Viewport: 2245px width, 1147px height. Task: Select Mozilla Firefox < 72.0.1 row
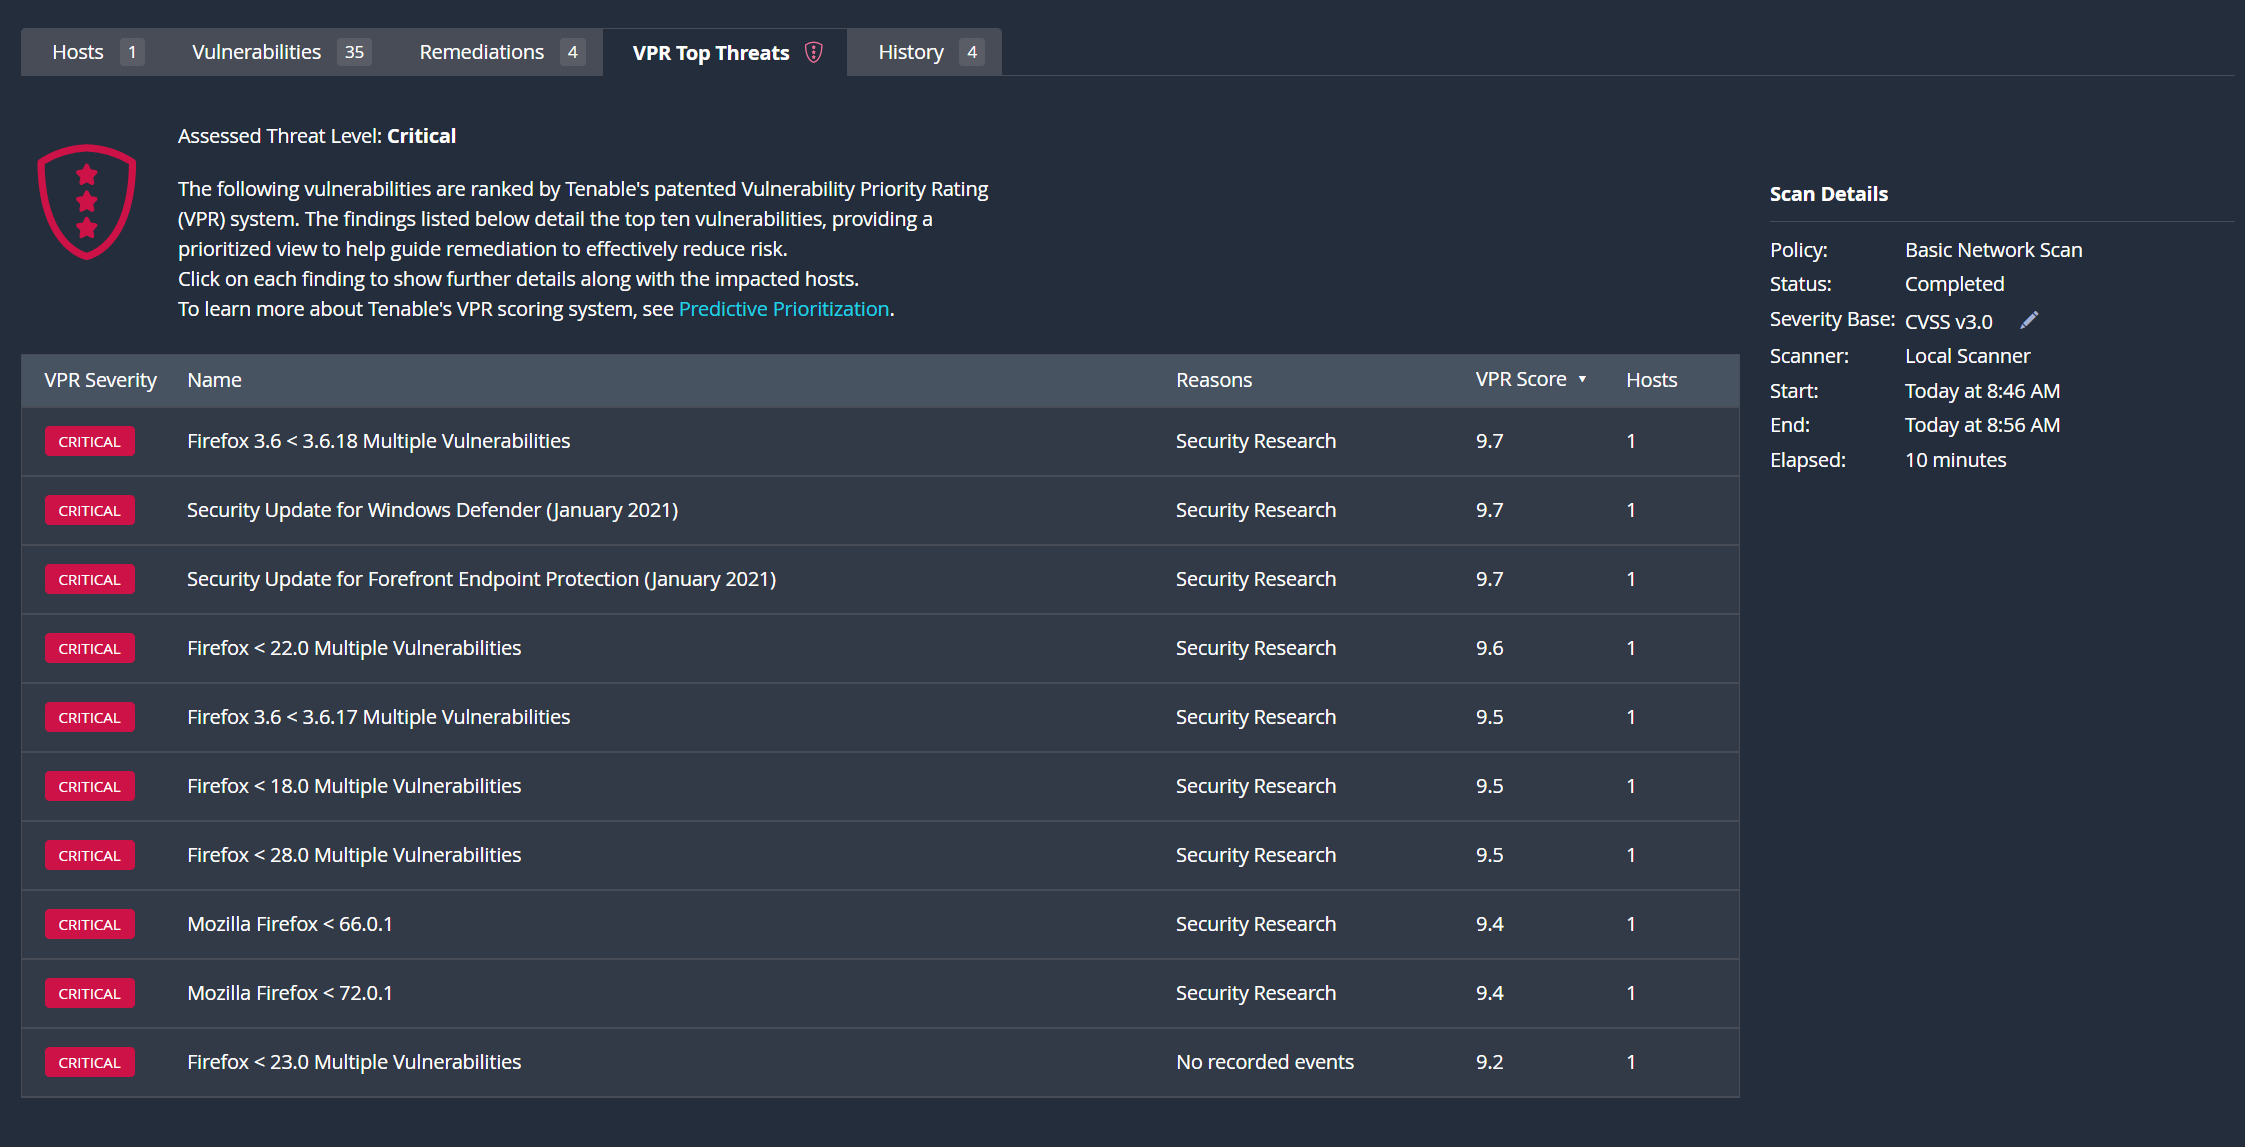point(290,993)
